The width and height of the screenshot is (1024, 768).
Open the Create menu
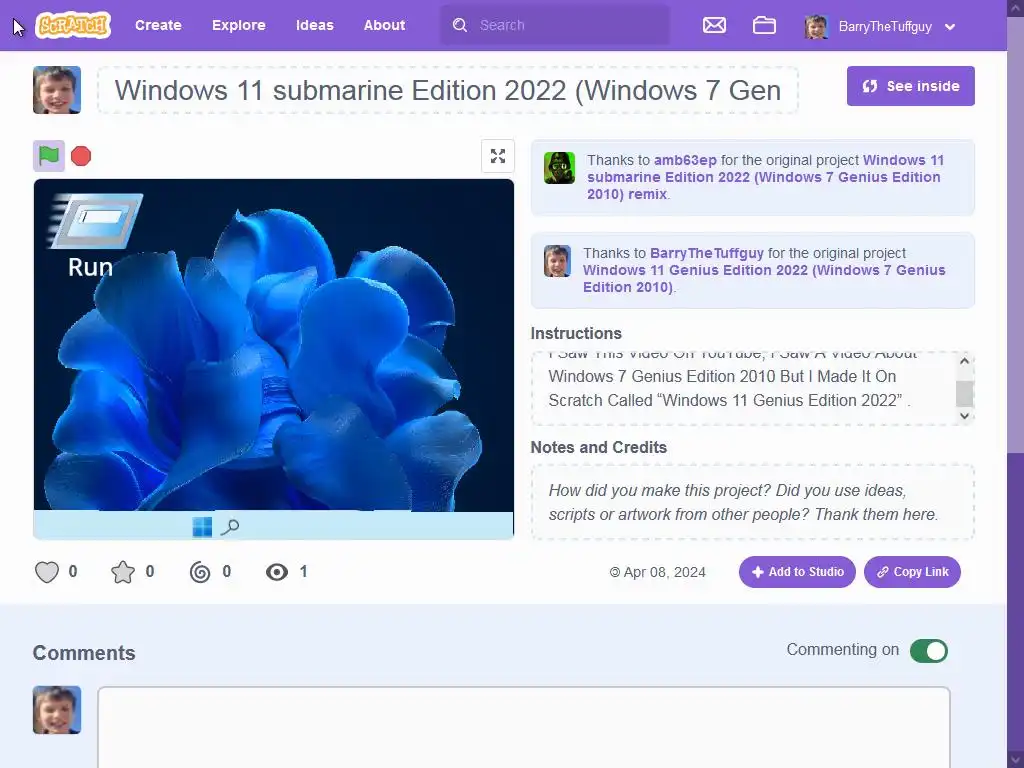[158, 25]
